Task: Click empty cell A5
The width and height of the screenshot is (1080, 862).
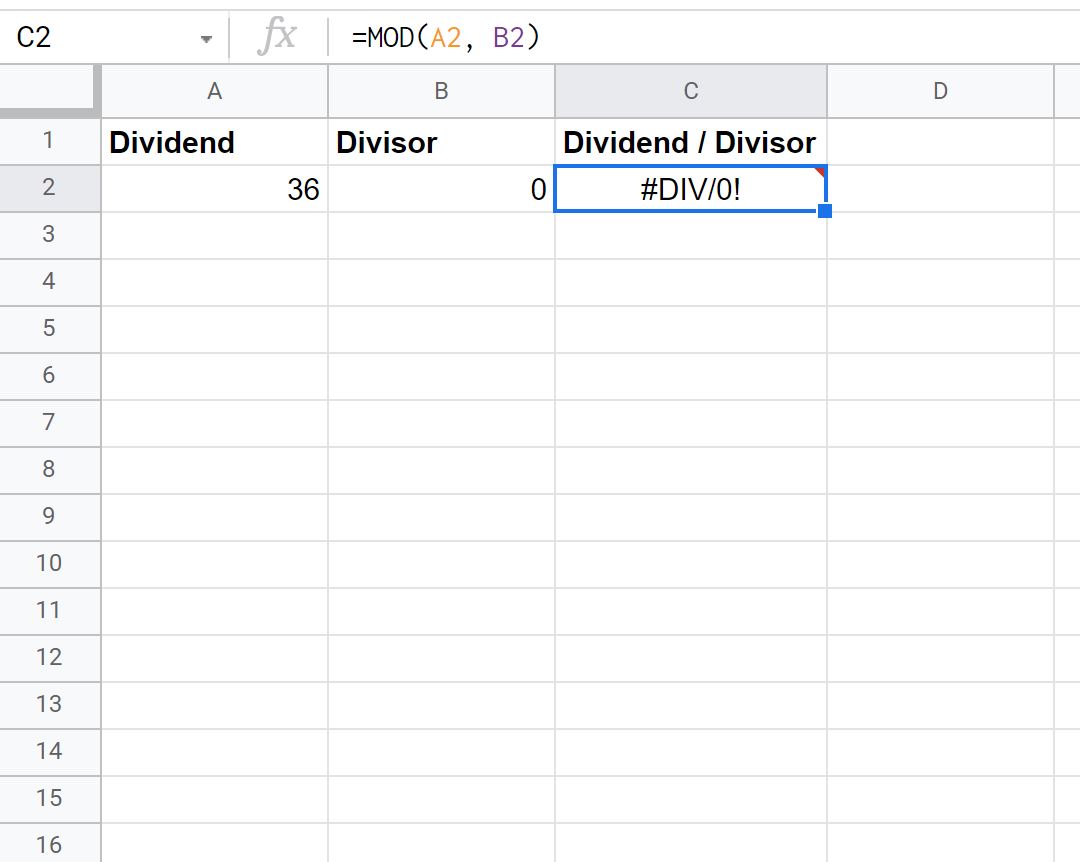Action: pos(214,329)
